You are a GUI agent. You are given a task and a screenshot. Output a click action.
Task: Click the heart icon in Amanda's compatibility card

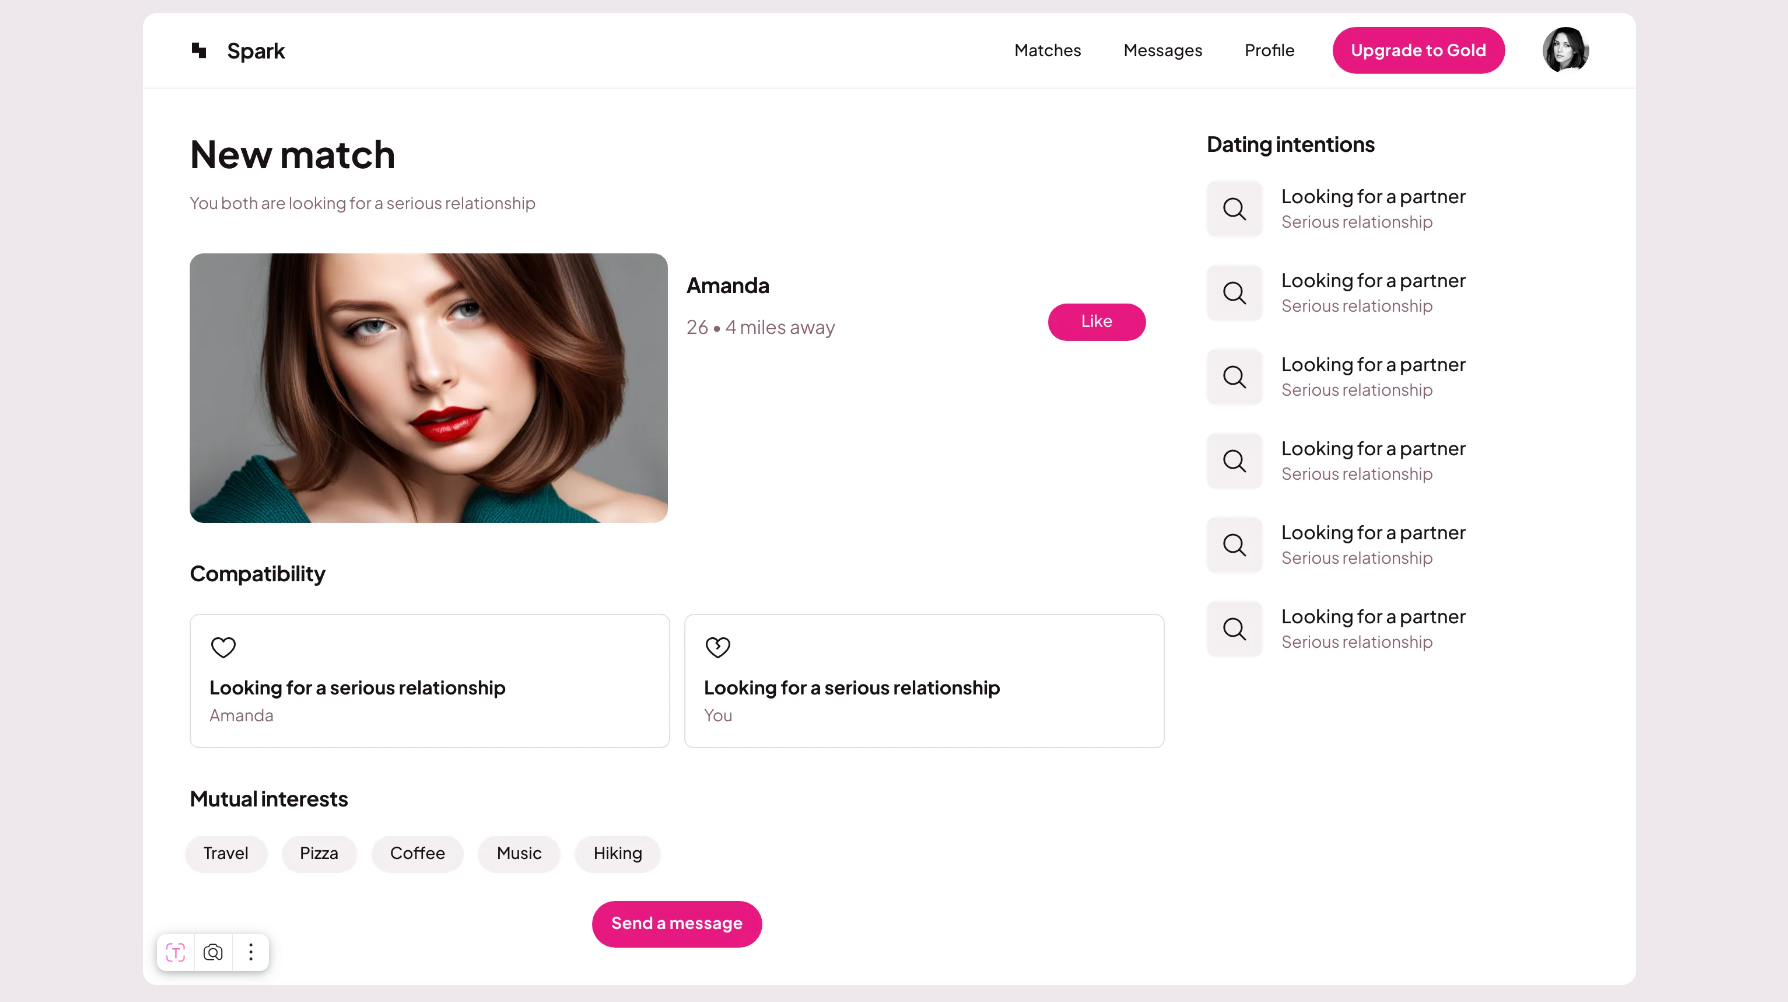(x=223, y=647)
